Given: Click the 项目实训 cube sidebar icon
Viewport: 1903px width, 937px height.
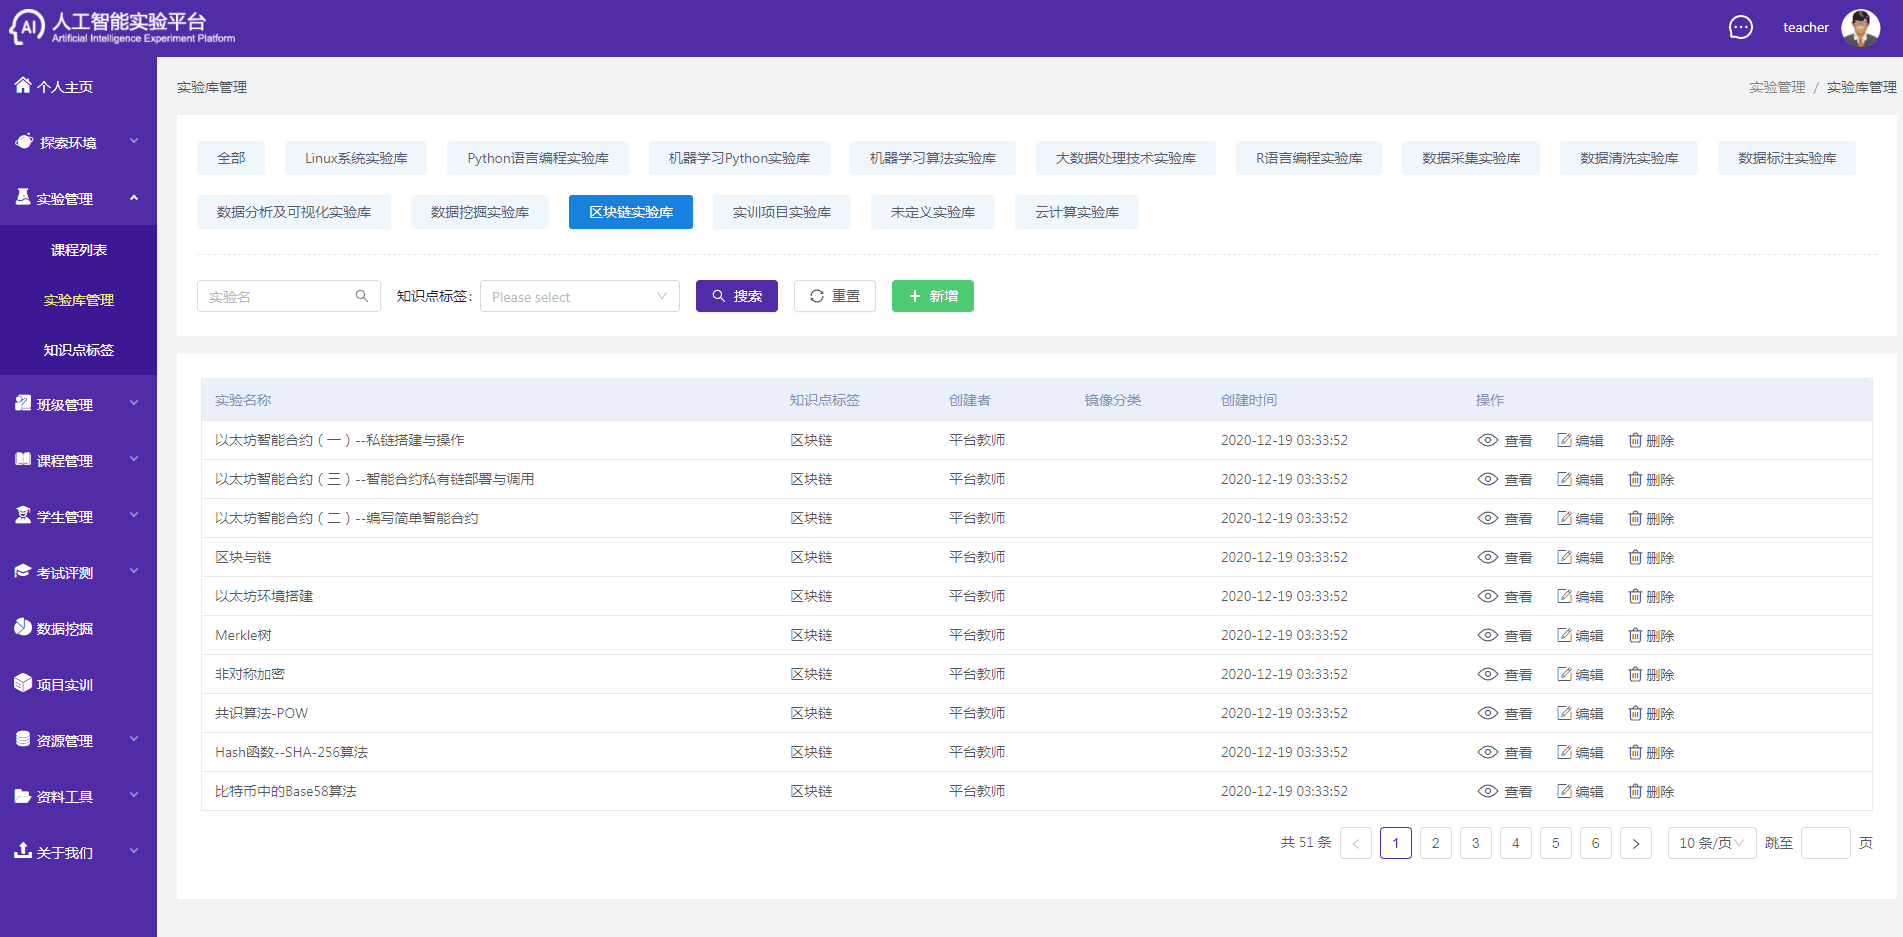Looking at the screenshot, I should 23,684.
